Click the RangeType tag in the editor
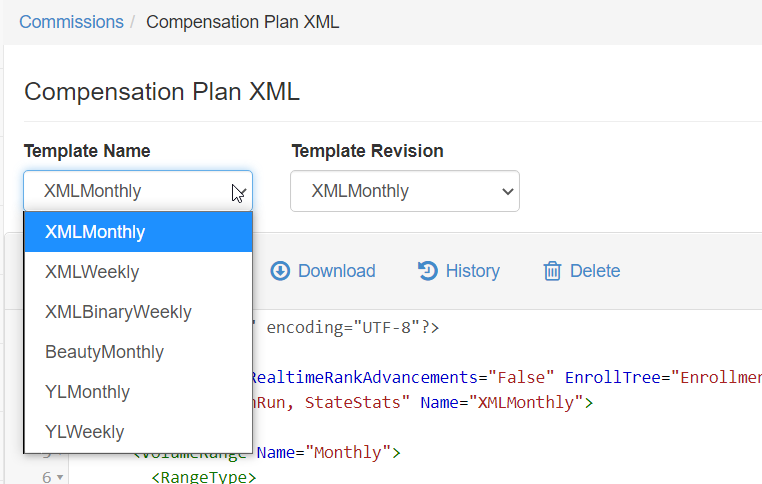 pyautogui.click(x=203, y=478)
